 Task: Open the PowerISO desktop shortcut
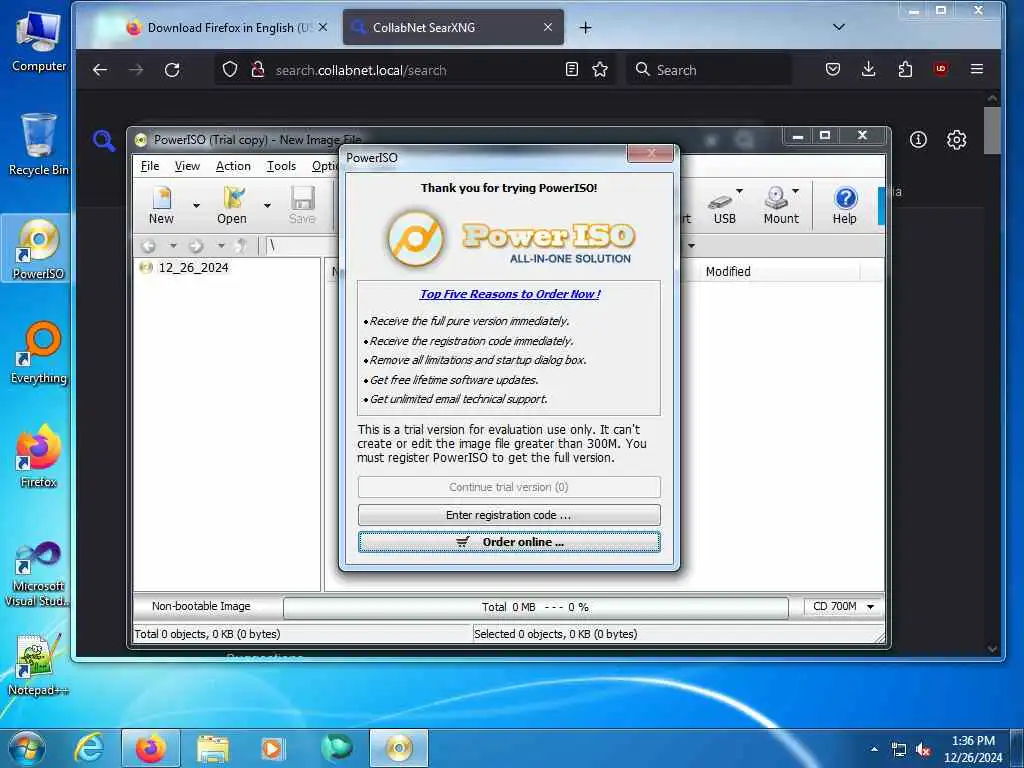pos(38,249)
